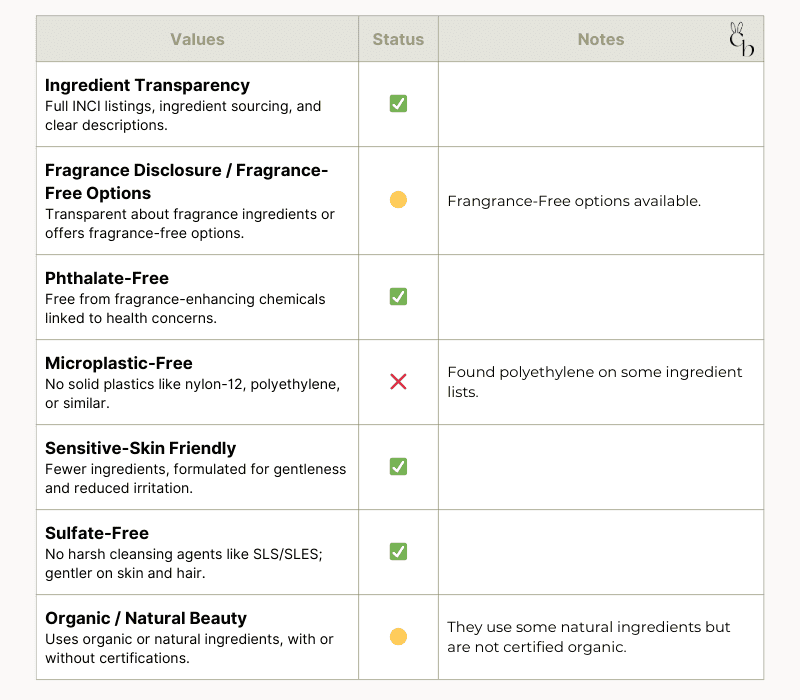The height and width of the screenshot is (700, 800).
Task: Select the Values column header
Action: tap(197, 39)
